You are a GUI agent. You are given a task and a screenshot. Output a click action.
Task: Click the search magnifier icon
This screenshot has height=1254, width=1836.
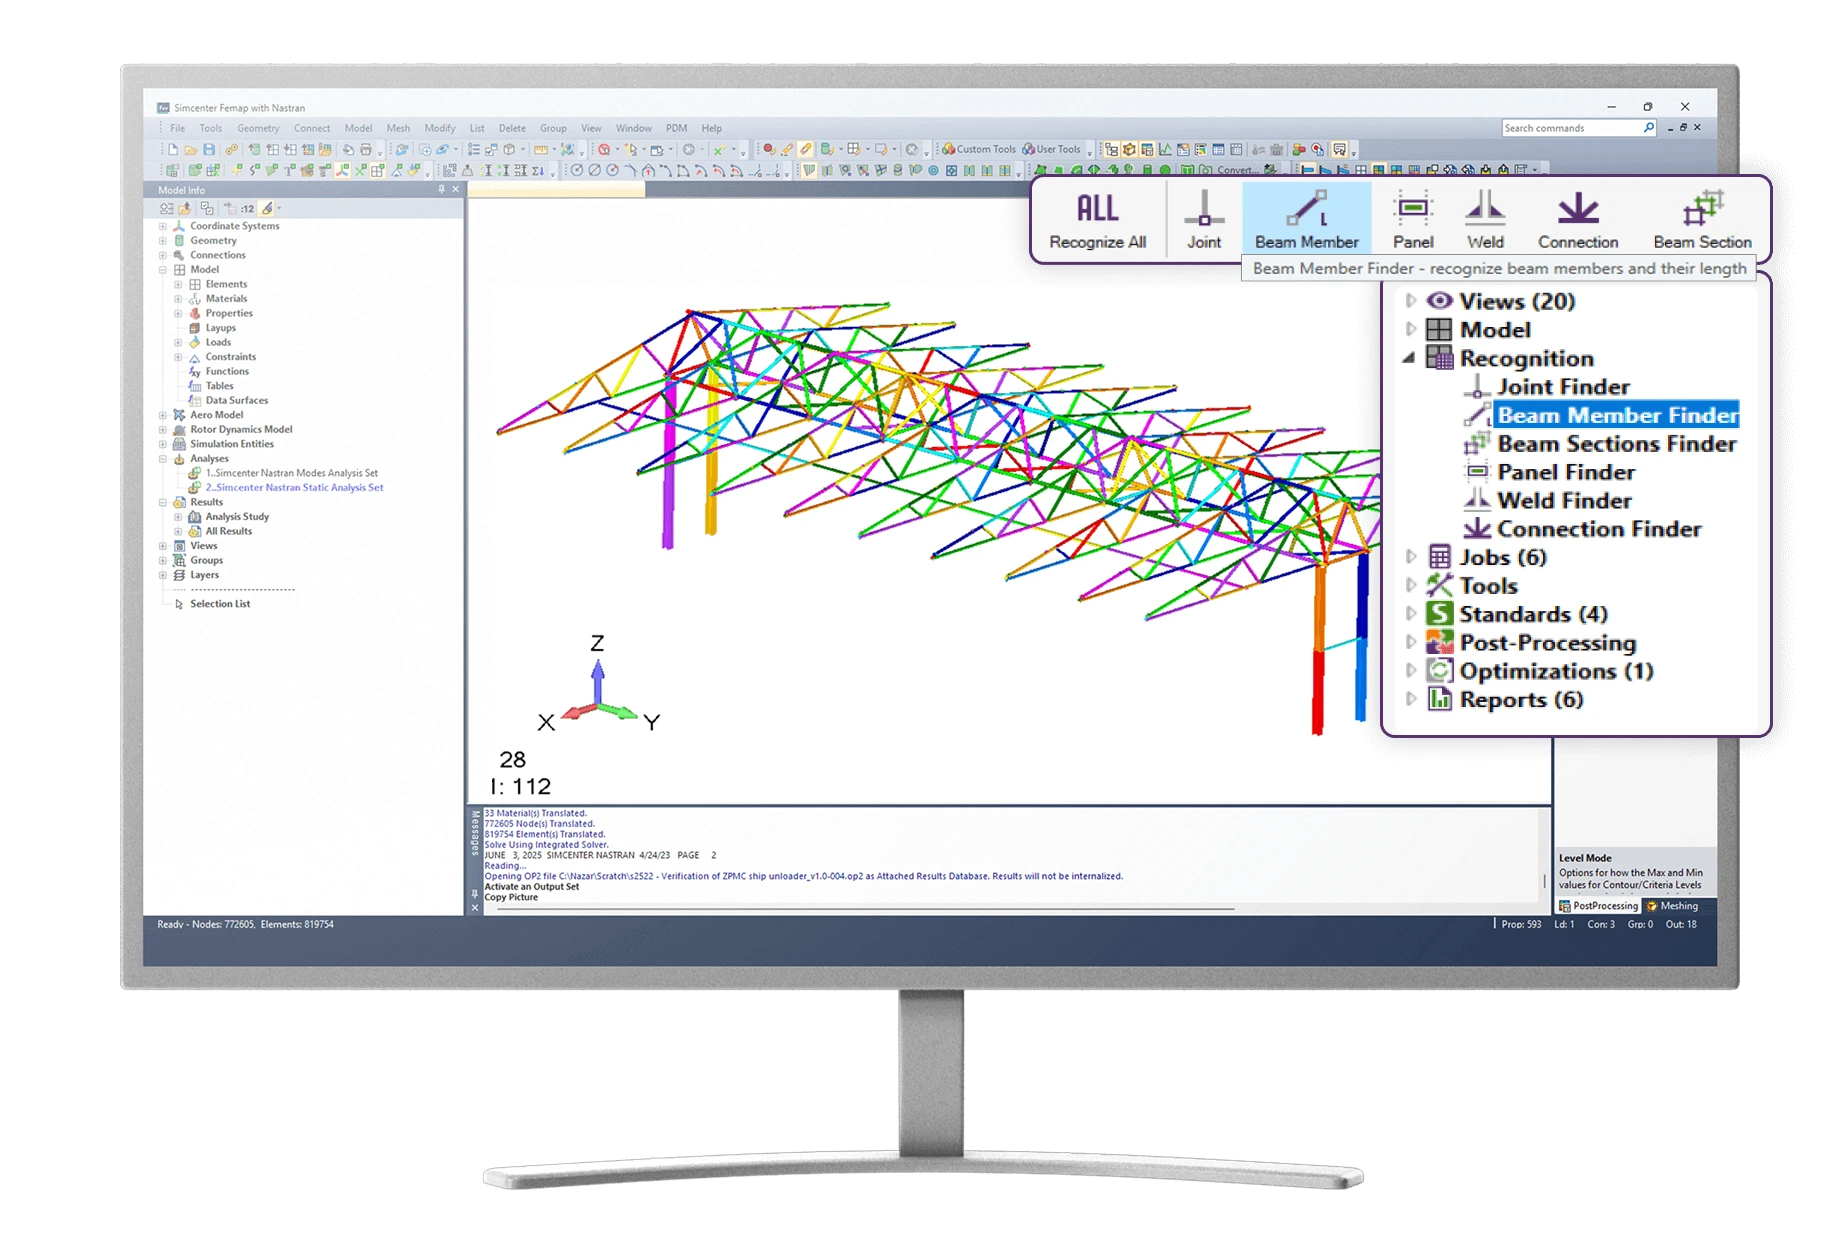coord(1648,128)
